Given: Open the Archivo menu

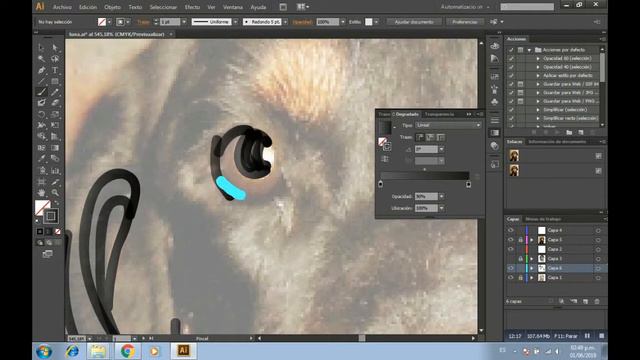Looking at the screenshot, I should tap(62, 7).
